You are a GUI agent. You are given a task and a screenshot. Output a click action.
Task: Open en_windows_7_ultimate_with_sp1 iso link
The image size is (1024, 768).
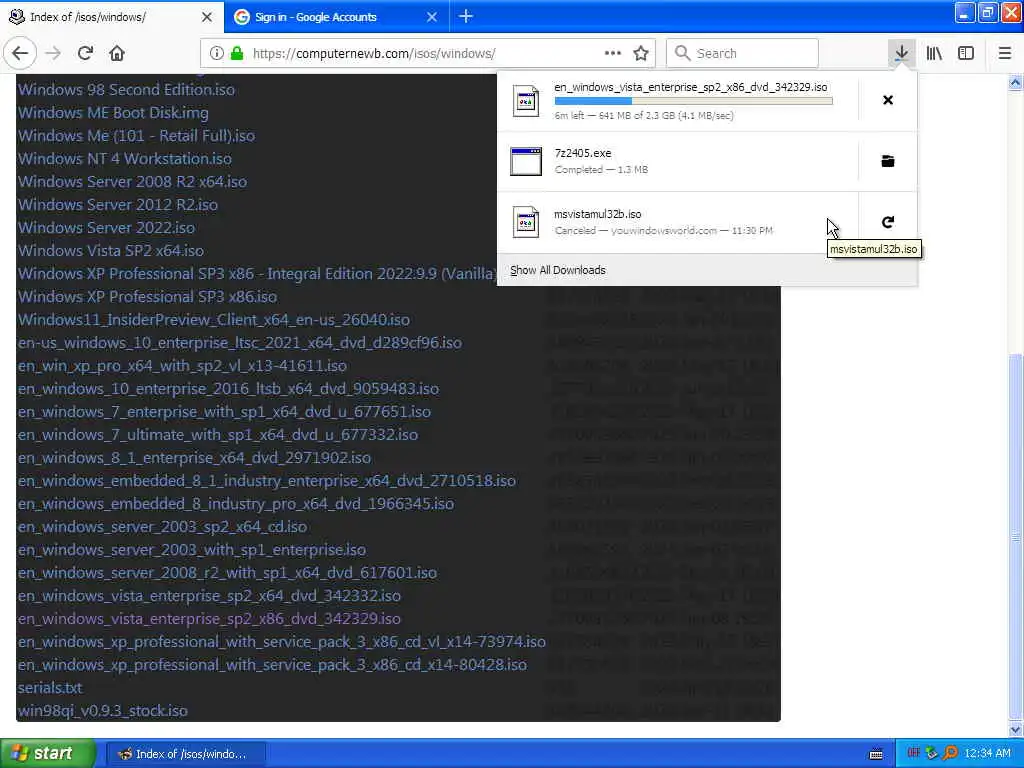pyautogui.click(x=217, y=435)
